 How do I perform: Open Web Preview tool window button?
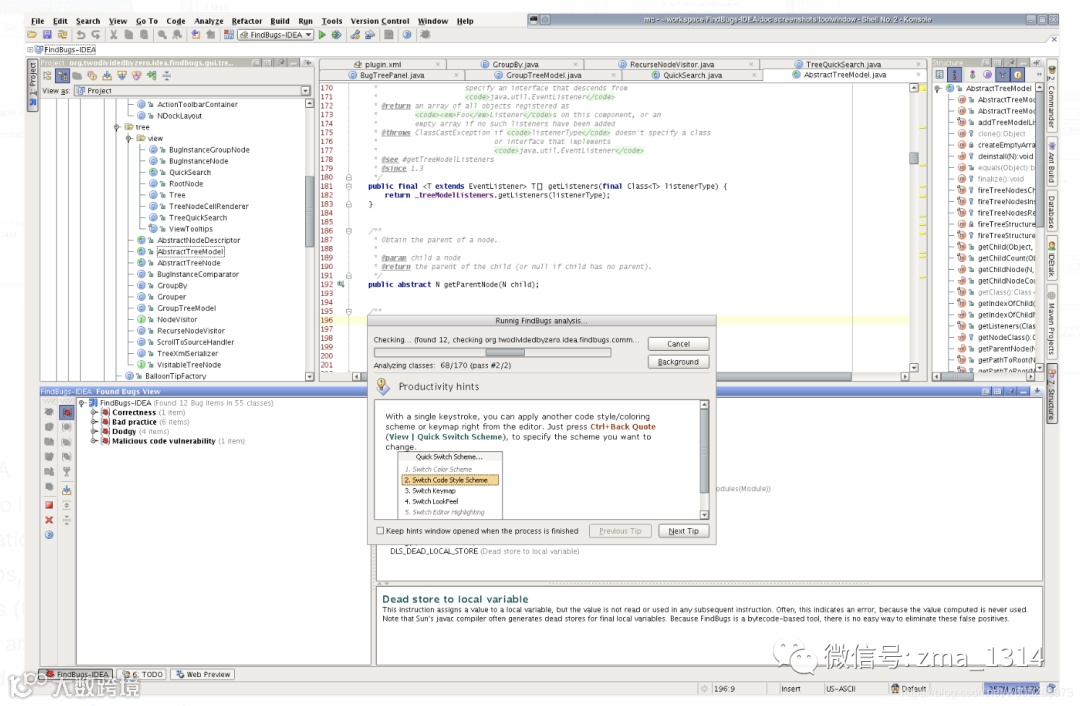tap(202, 674)
